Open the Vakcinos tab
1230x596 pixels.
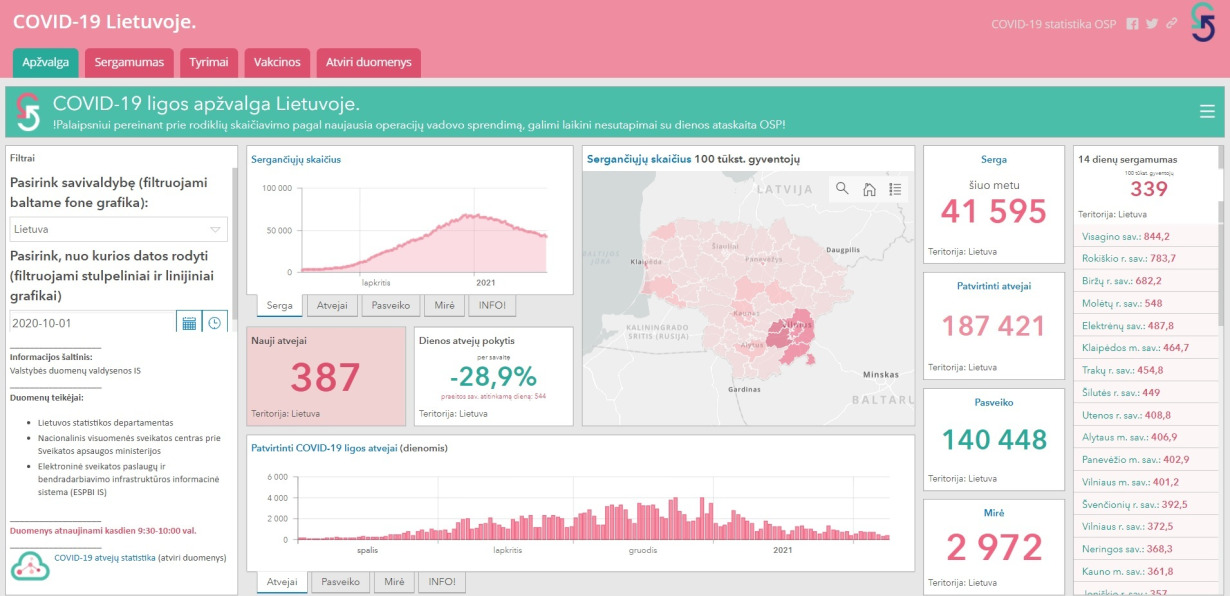click(x=277, y=63)
